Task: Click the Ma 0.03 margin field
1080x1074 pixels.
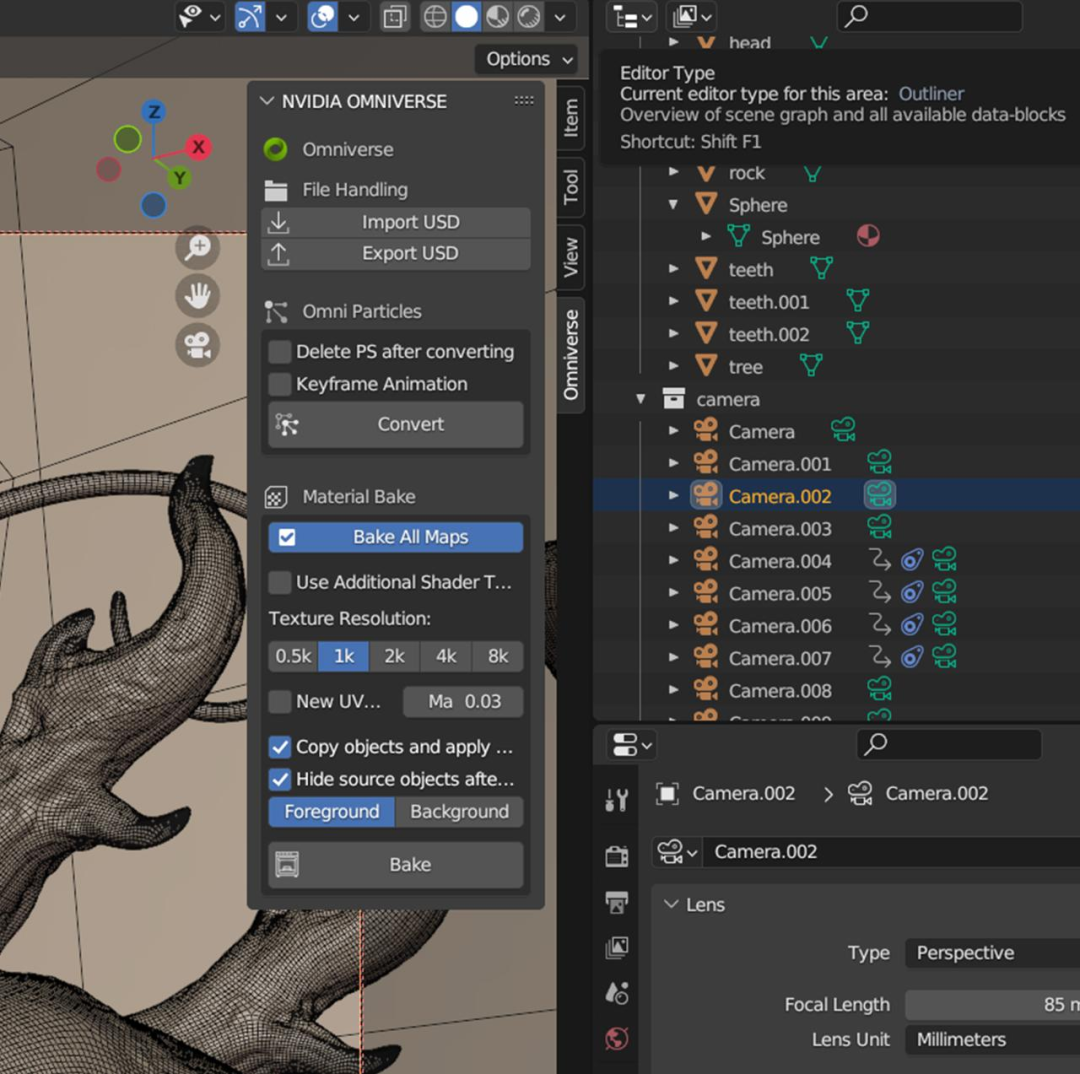Action: [x=464, y=701]
